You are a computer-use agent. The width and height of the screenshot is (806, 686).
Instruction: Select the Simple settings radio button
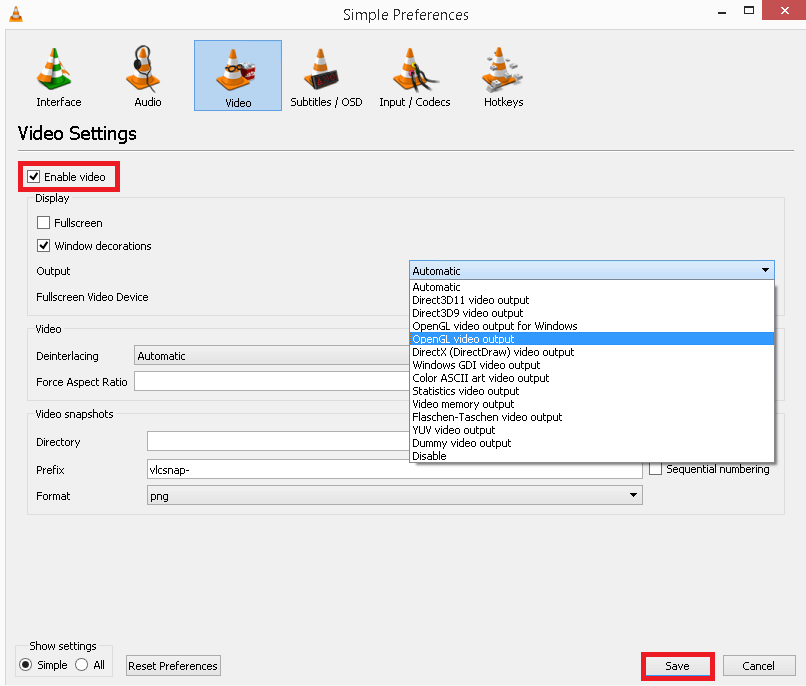[23, 663]
